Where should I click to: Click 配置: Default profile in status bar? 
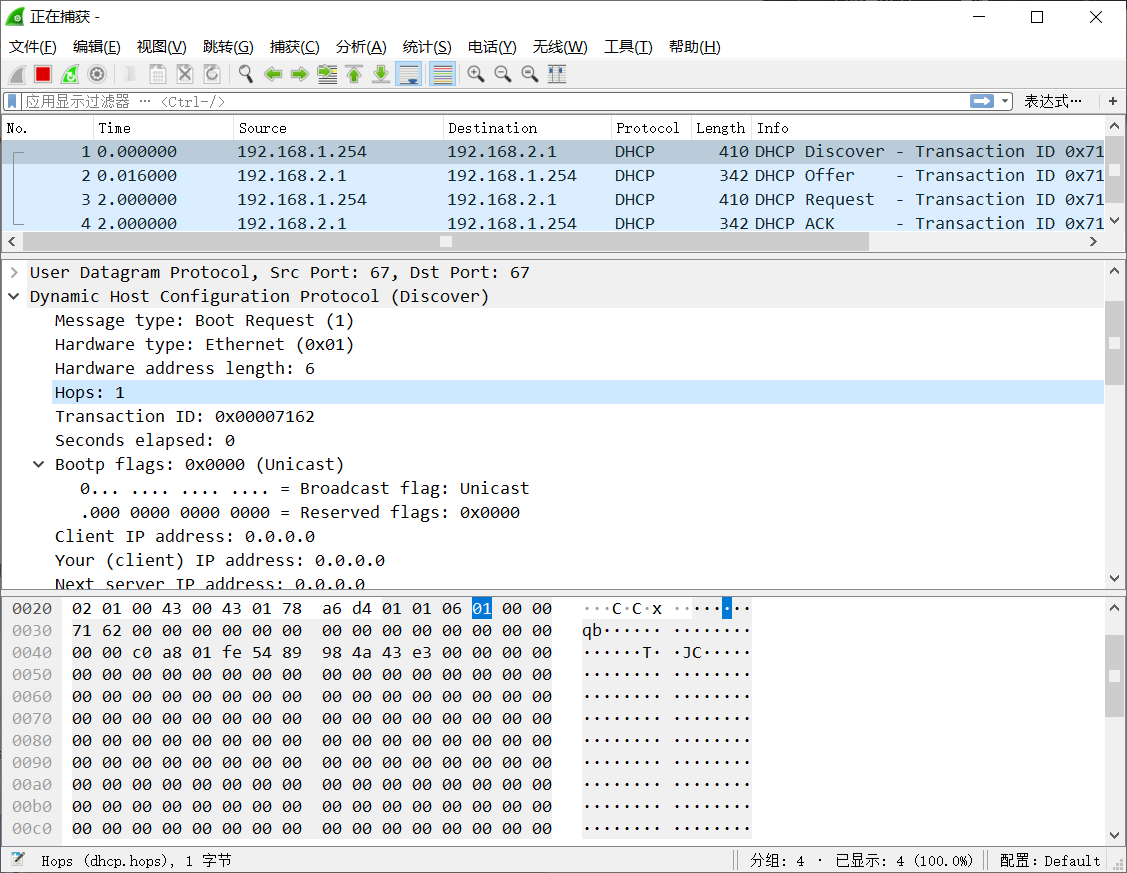tap(1049, 860)
